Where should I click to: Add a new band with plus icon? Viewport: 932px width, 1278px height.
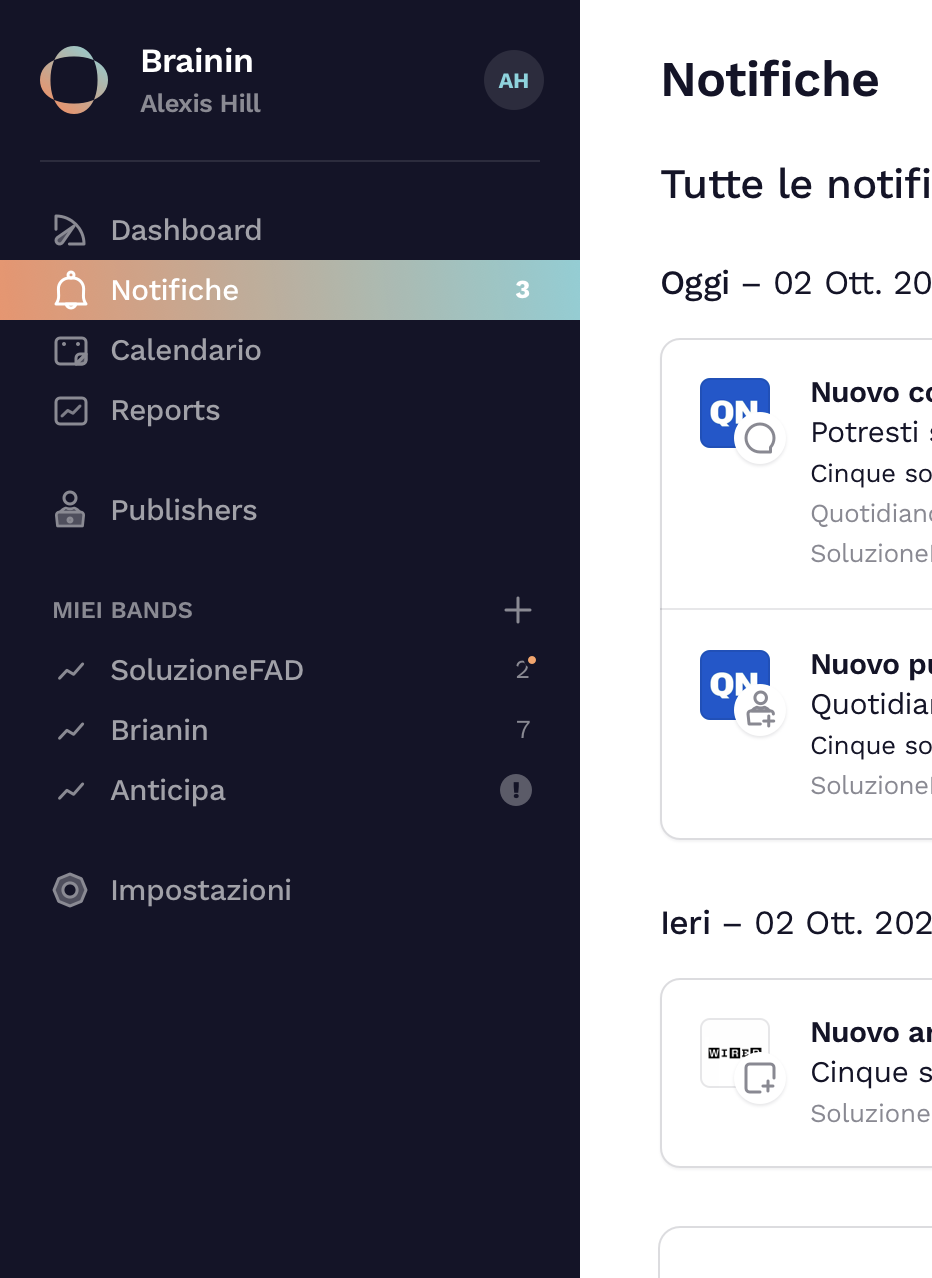517,610
